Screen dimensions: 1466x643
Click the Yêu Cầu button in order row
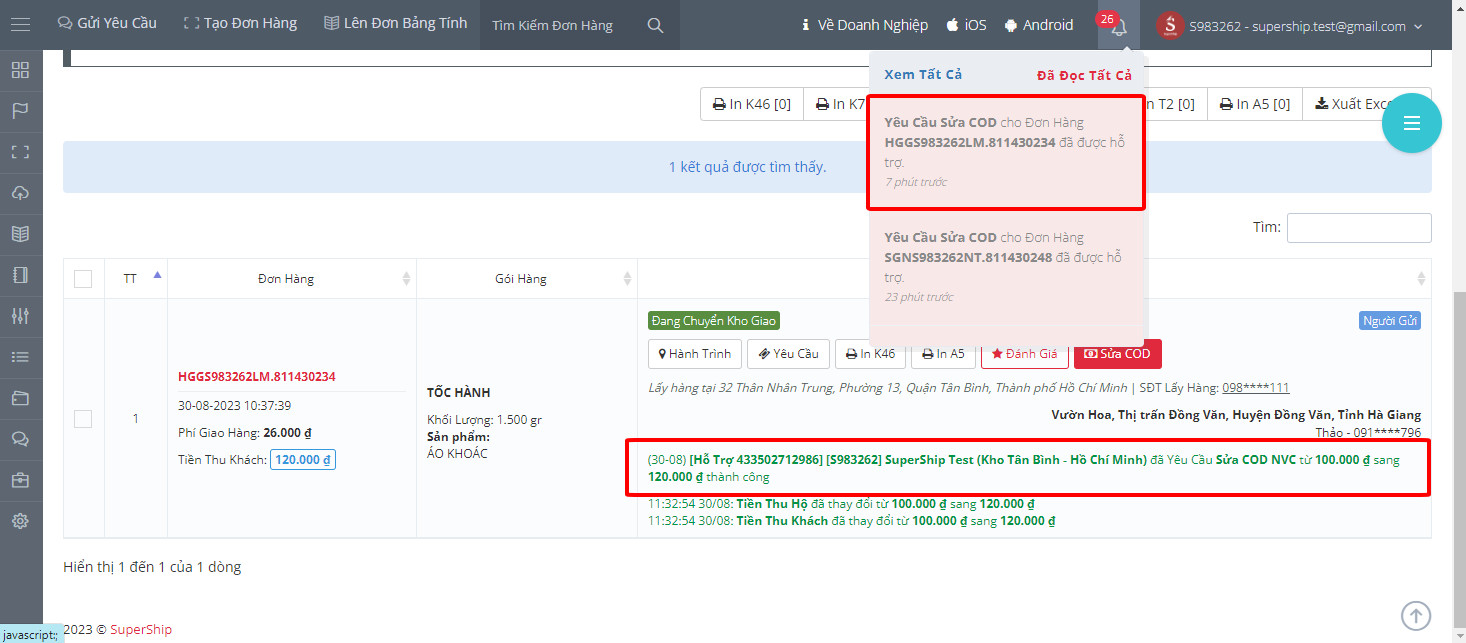pos(789,353)
